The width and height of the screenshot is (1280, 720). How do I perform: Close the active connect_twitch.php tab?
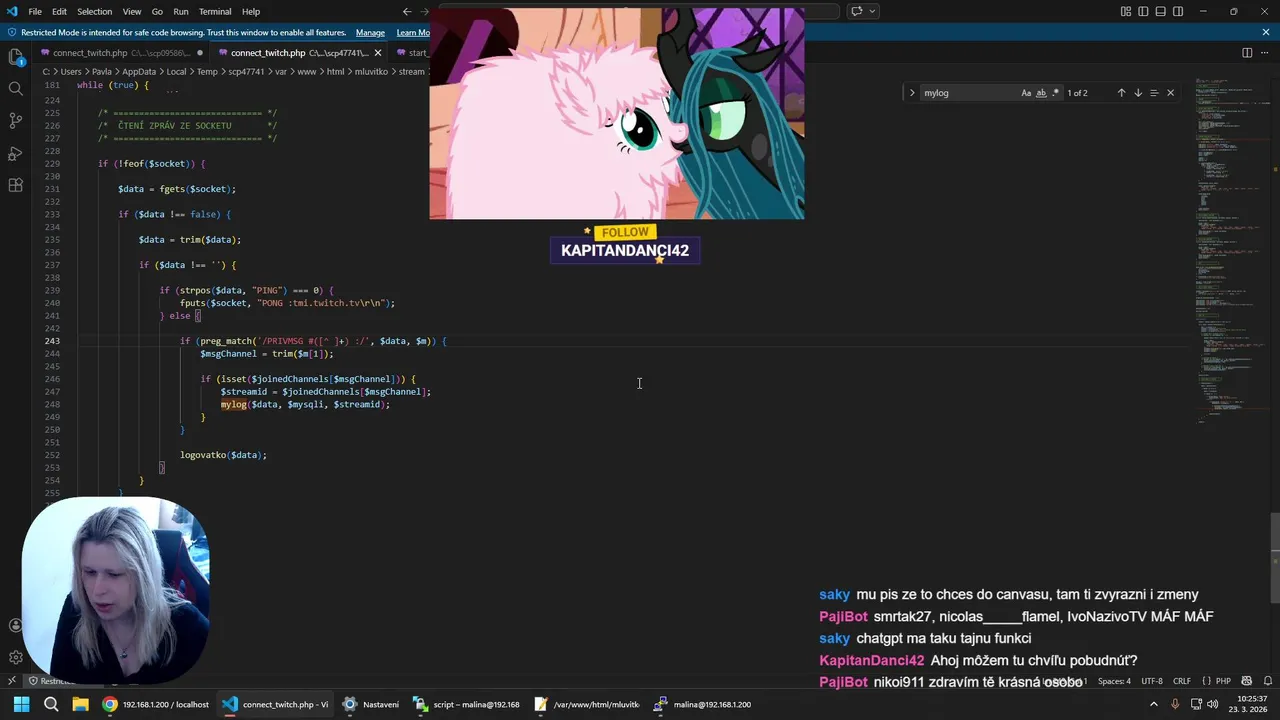[x=378, y=53]
